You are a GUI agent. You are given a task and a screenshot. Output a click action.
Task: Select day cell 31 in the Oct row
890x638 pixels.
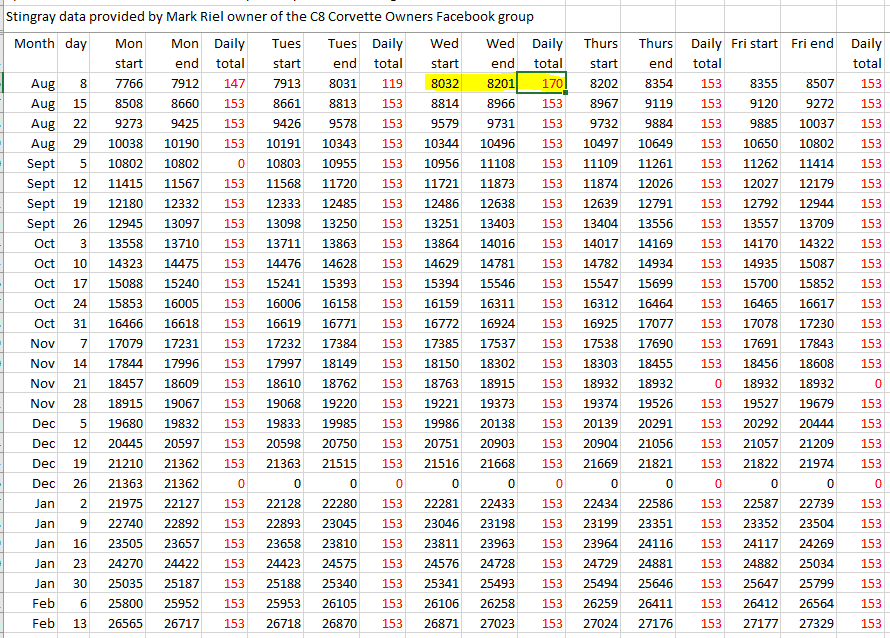[x=76, y=323]
